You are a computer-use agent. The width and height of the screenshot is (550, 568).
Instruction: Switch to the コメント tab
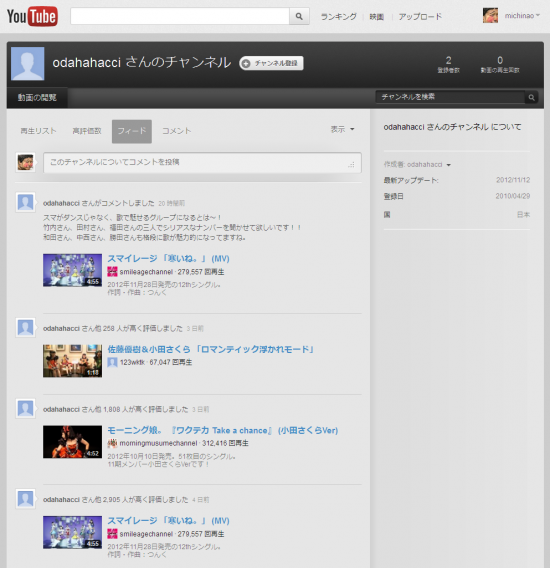tap(176, 131)
